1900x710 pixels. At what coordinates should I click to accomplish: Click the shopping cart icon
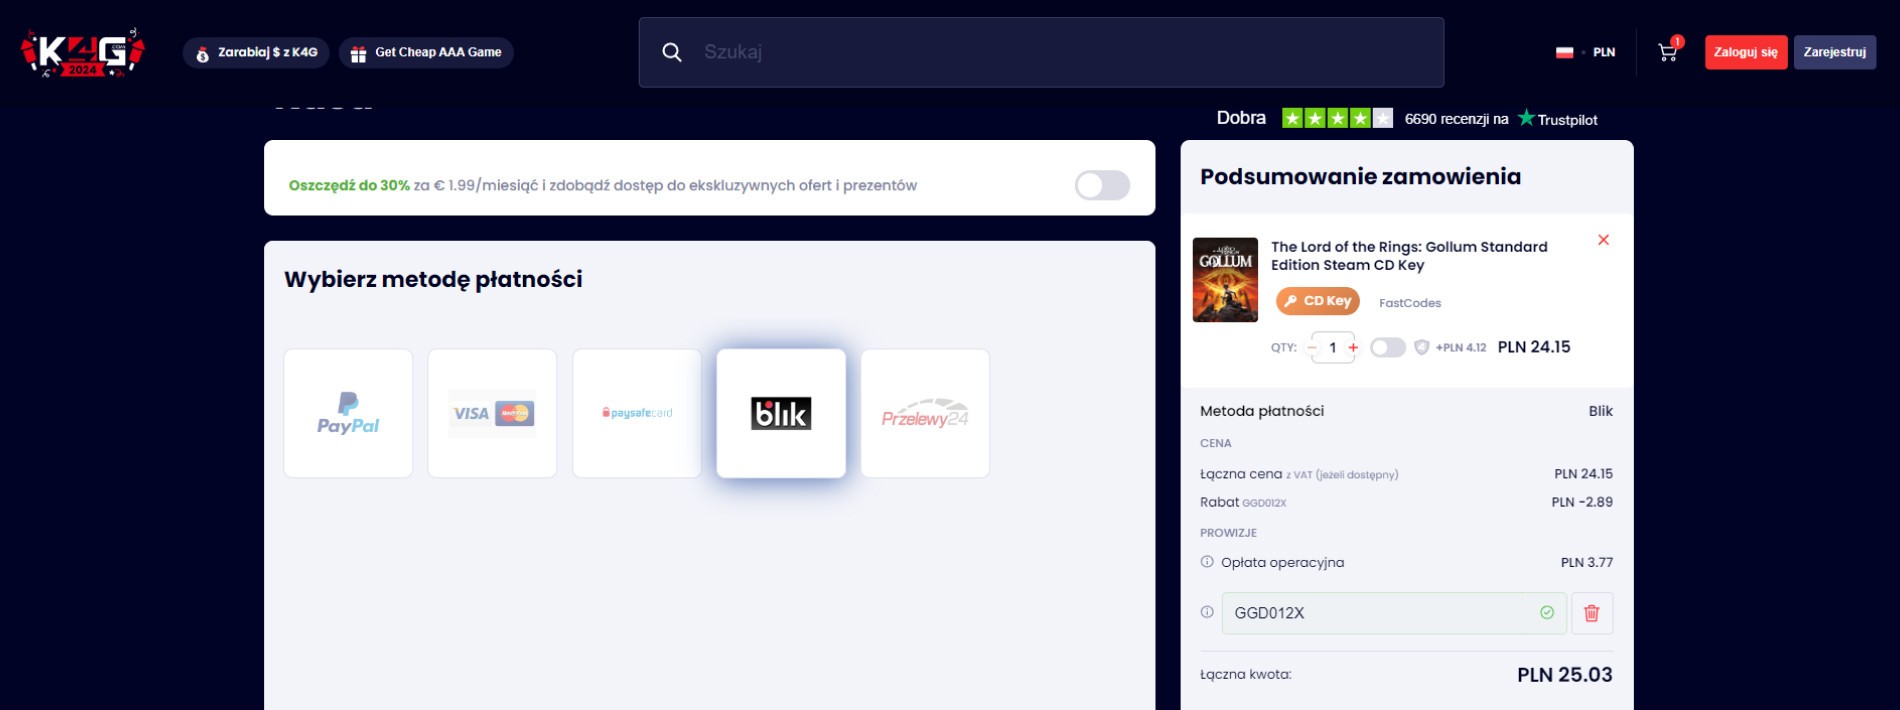[x=1667, y=52]
